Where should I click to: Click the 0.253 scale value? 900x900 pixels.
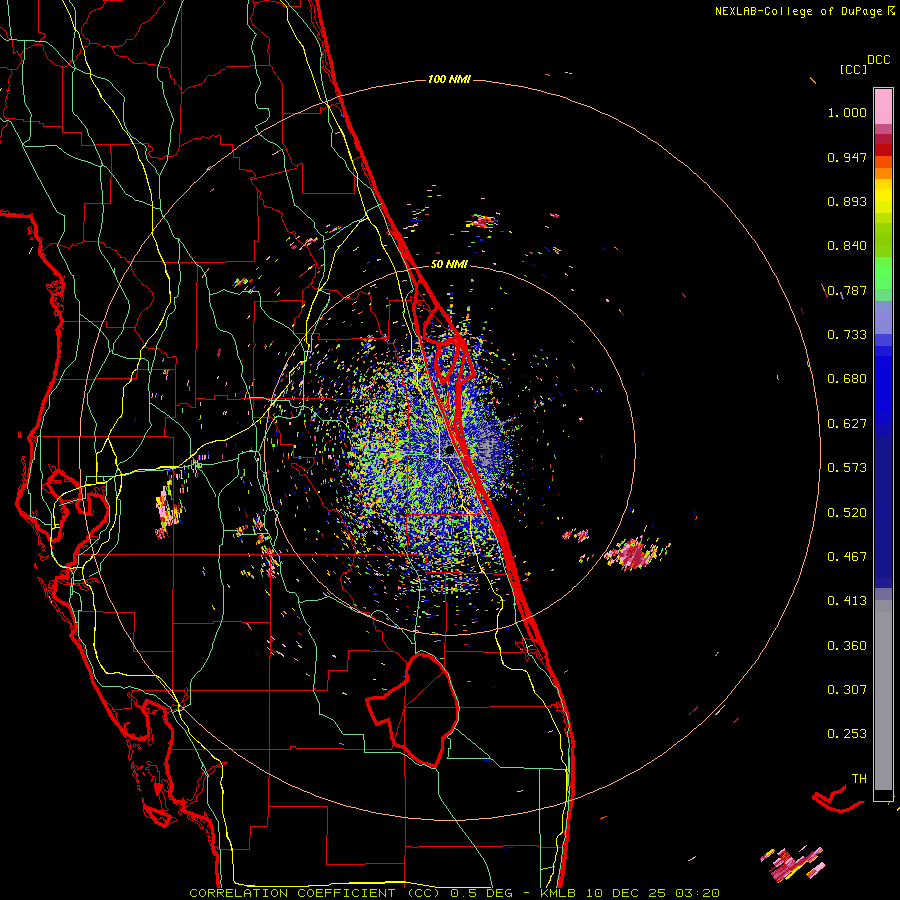click(847, 734)
